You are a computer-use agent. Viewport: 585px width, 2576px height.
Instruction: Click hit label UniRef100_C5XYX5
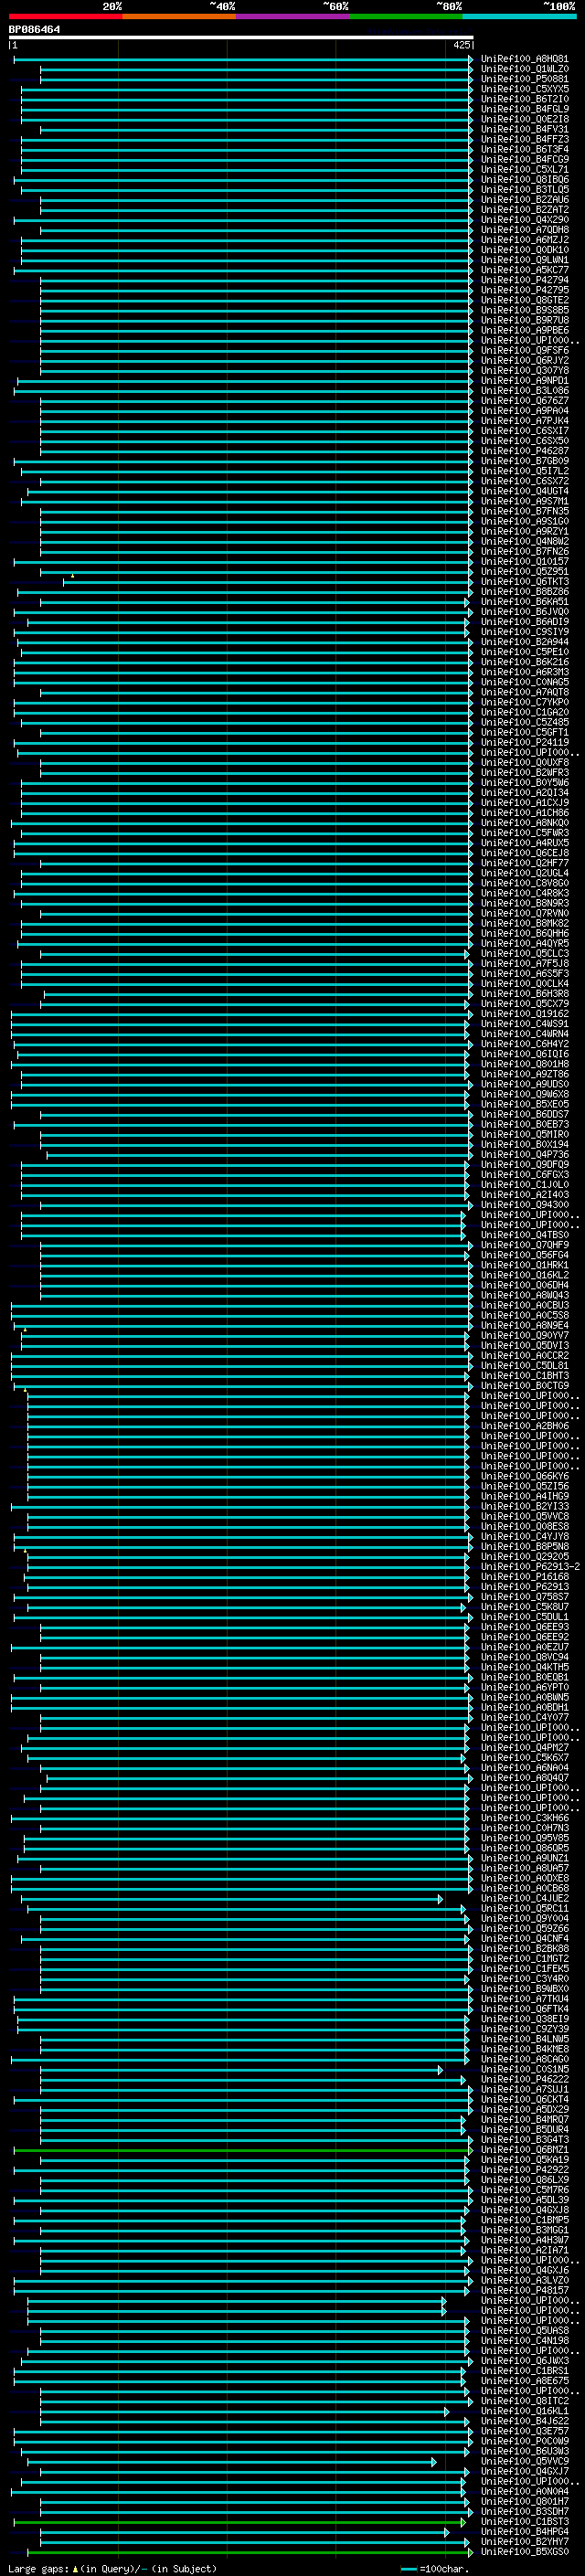(524, 89)
